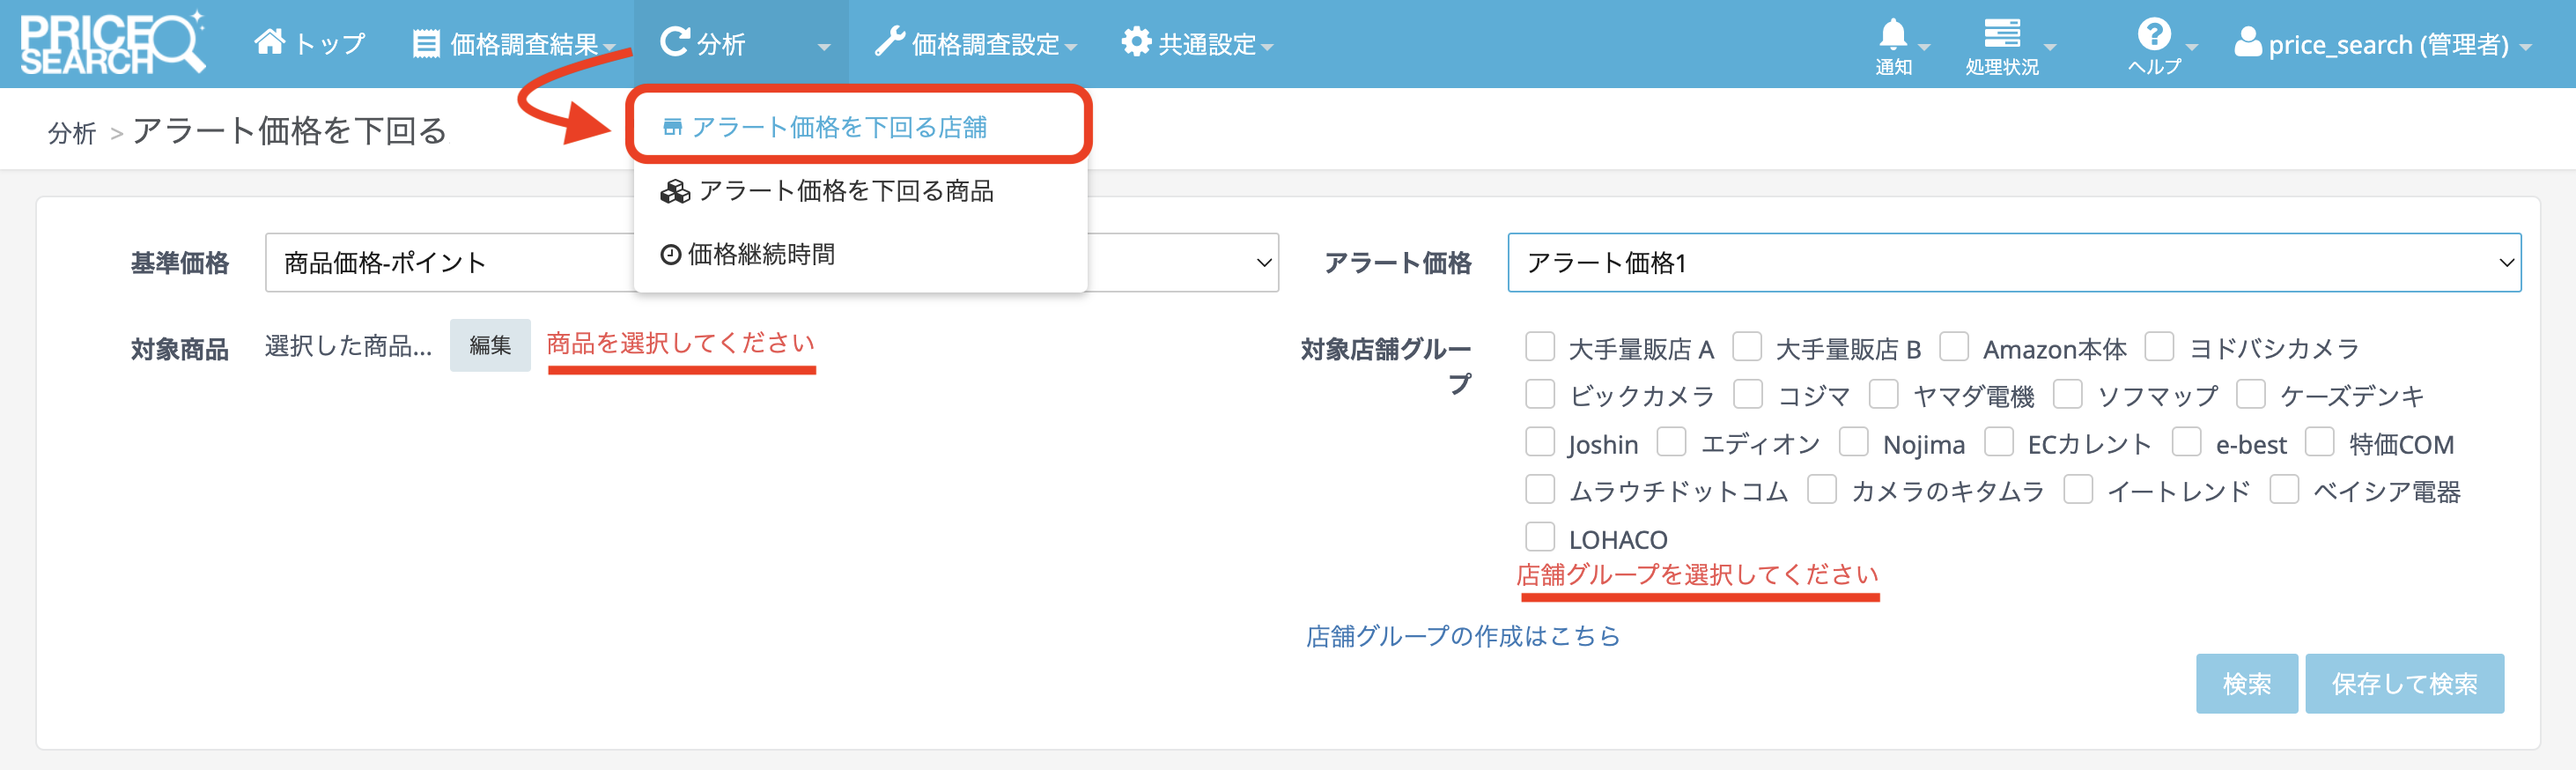2576x770 pixels.
Task: Click the 保存して検索 button
Action: tap(2403, 684)
